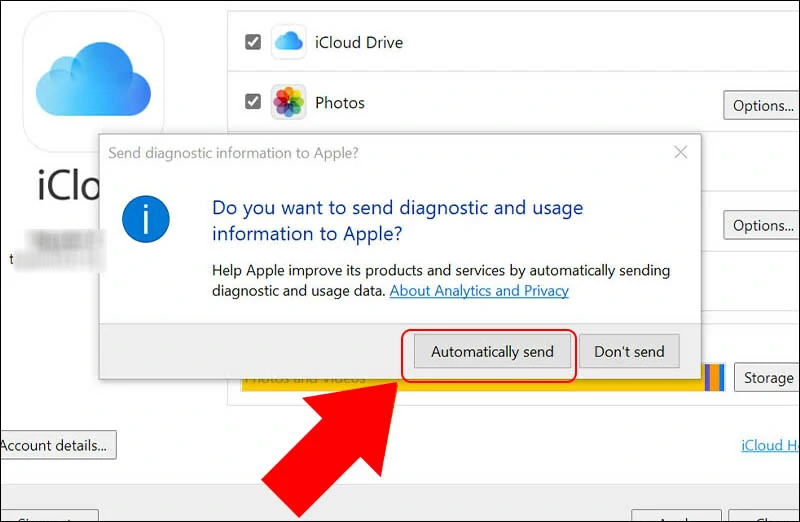Uncheck the iCloud Drive checkbox

point(253,42)
